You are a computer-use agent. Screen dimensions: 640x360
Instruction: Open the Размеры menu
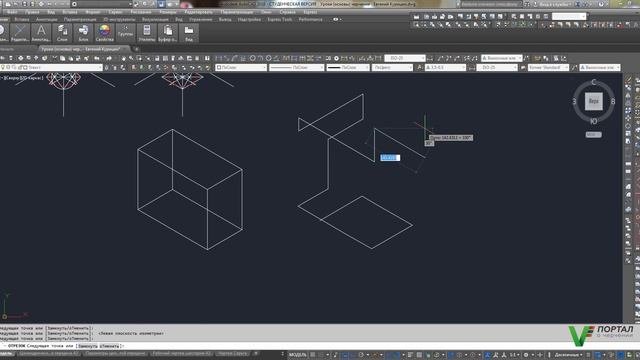point(168,12)
